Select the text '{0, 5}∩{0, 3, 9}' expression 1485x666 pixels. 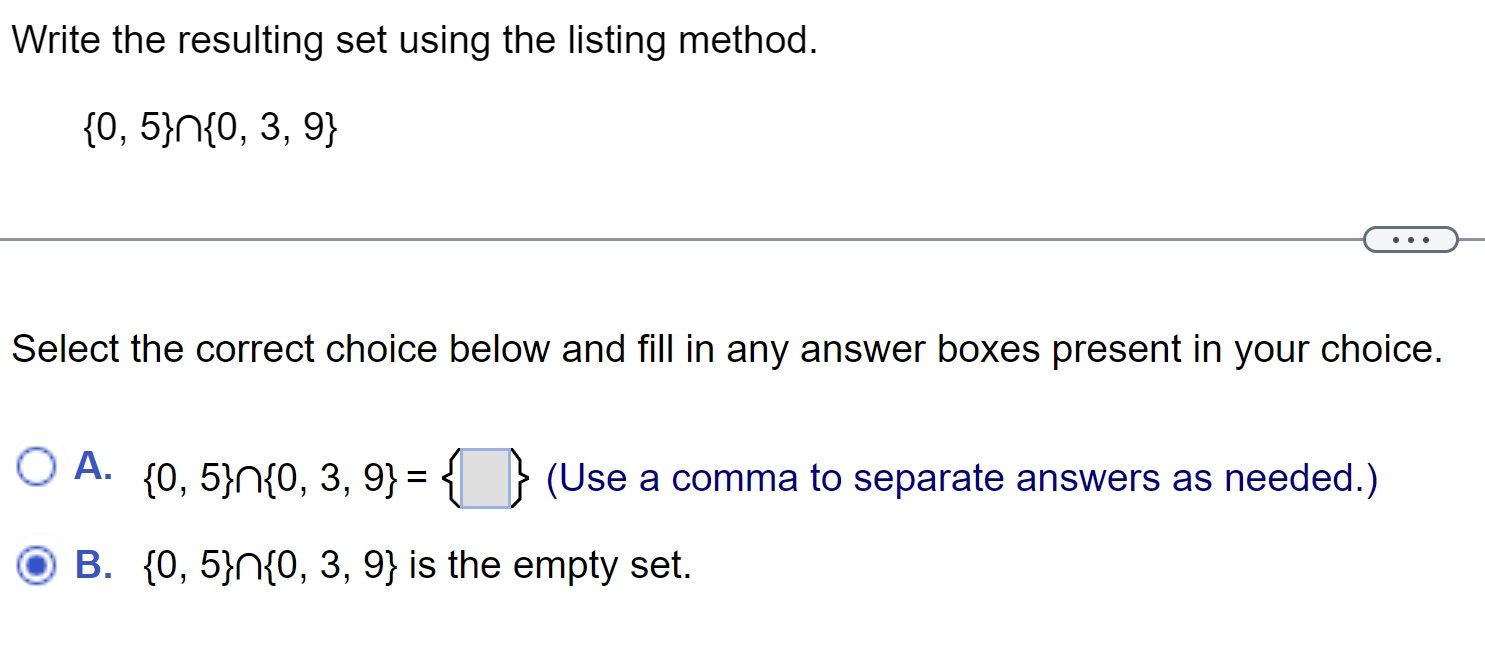[x=210, y=126]
